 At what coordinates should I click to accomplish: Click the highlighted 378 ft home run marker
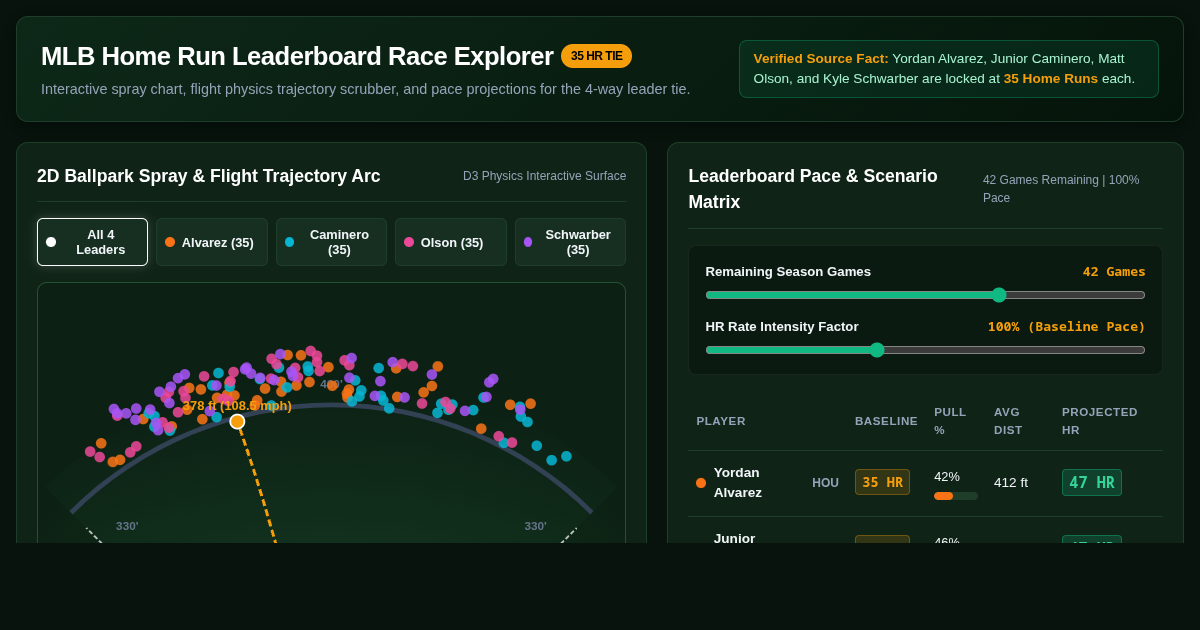click(237, 422)
